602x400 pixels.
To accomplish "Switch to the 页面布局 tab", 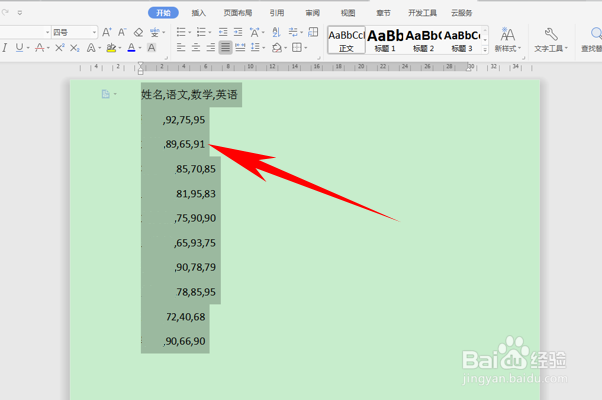I will coord(238,13).
